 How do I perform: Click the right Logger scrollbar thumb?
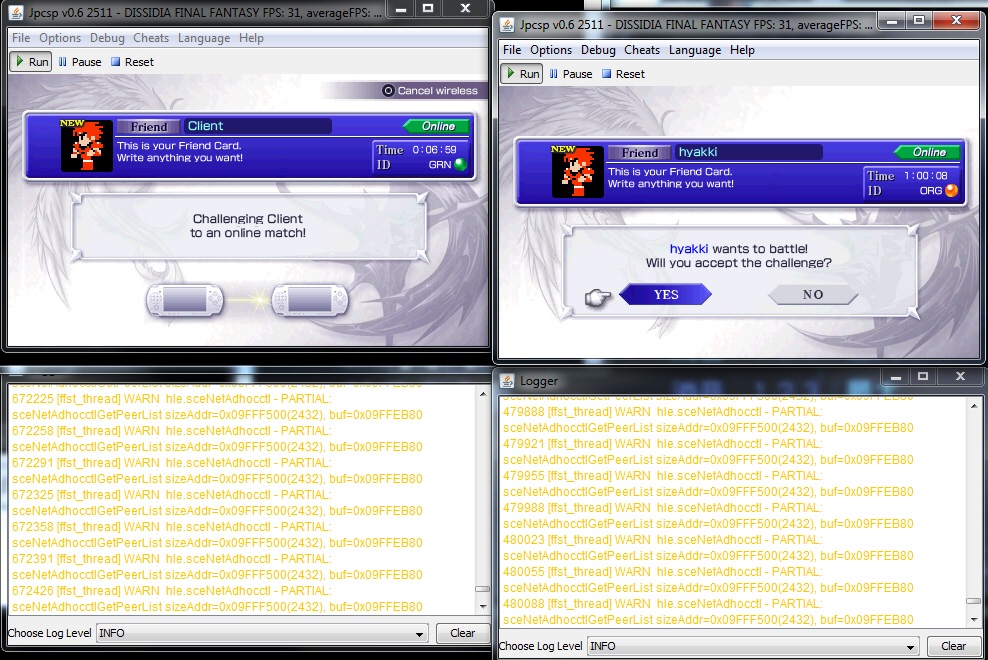(x=974, y=601)
